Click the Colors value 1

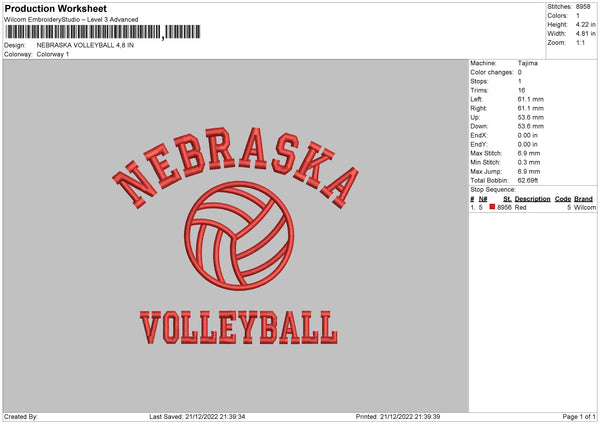(578, 16)
